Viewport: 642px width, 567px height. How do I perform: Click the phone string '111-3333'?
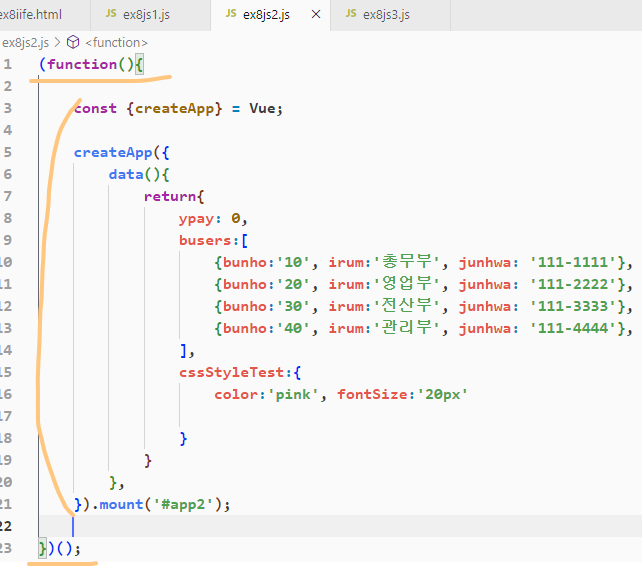coord(573,307)
